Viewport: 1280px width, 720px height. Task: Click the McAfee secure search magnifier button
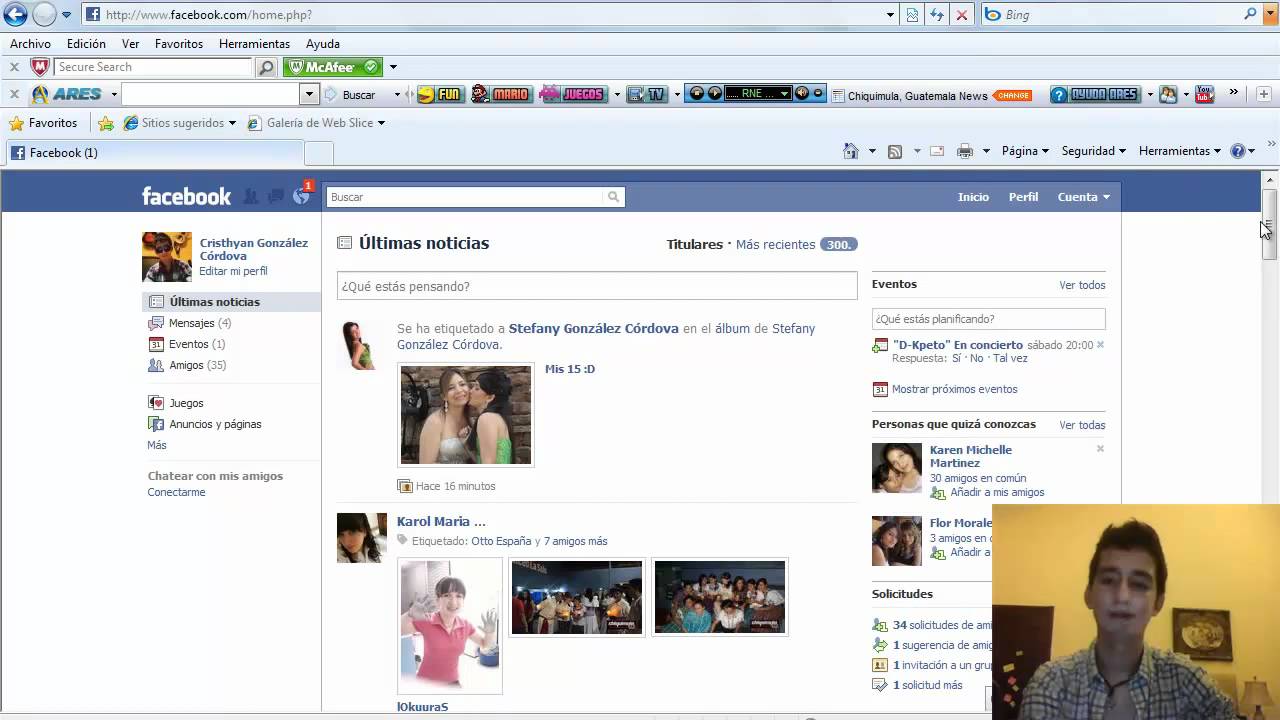[x=266, y=67]
